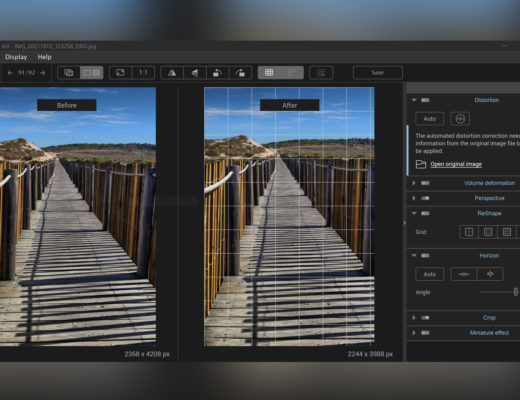520x400 pixels.
Task: Expand the Crop section
Action: click(x=414, y=318)
